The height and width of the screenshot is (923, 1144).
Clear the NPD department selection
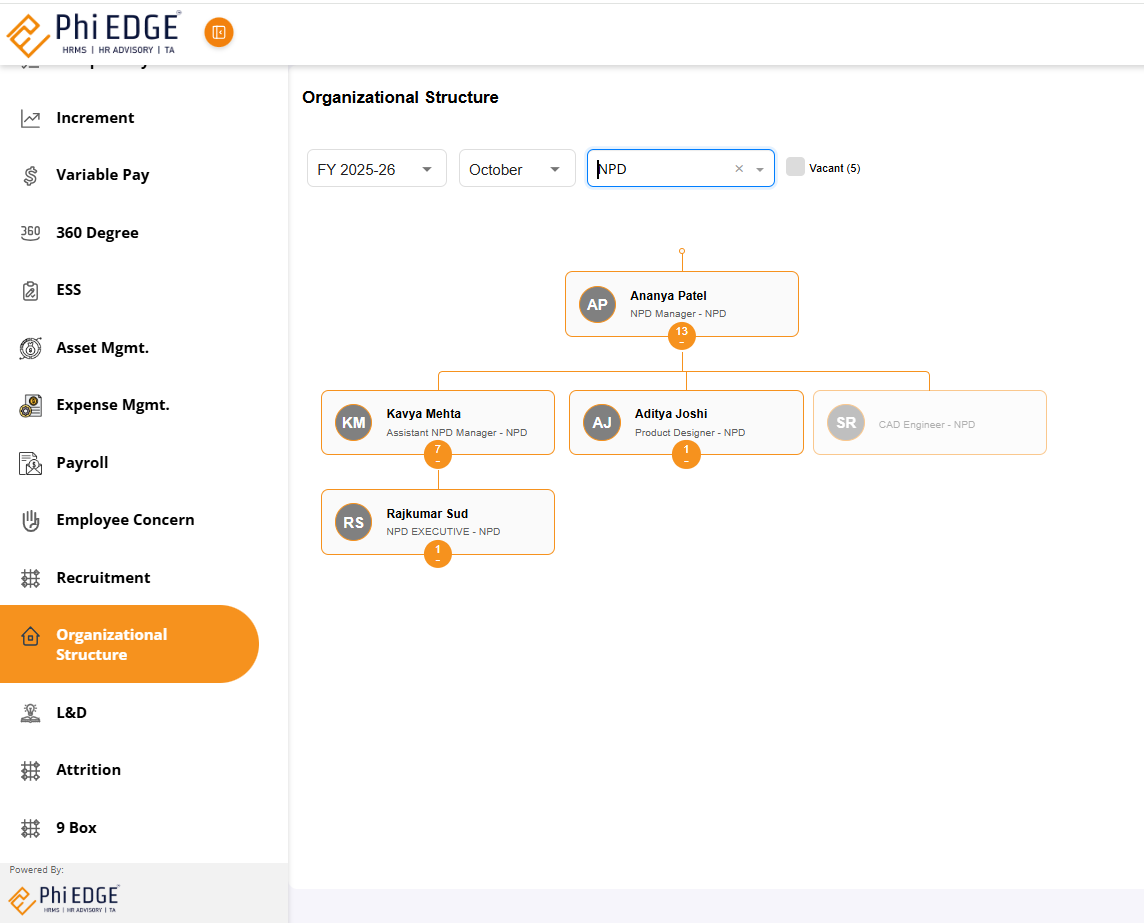pos(739,169)
